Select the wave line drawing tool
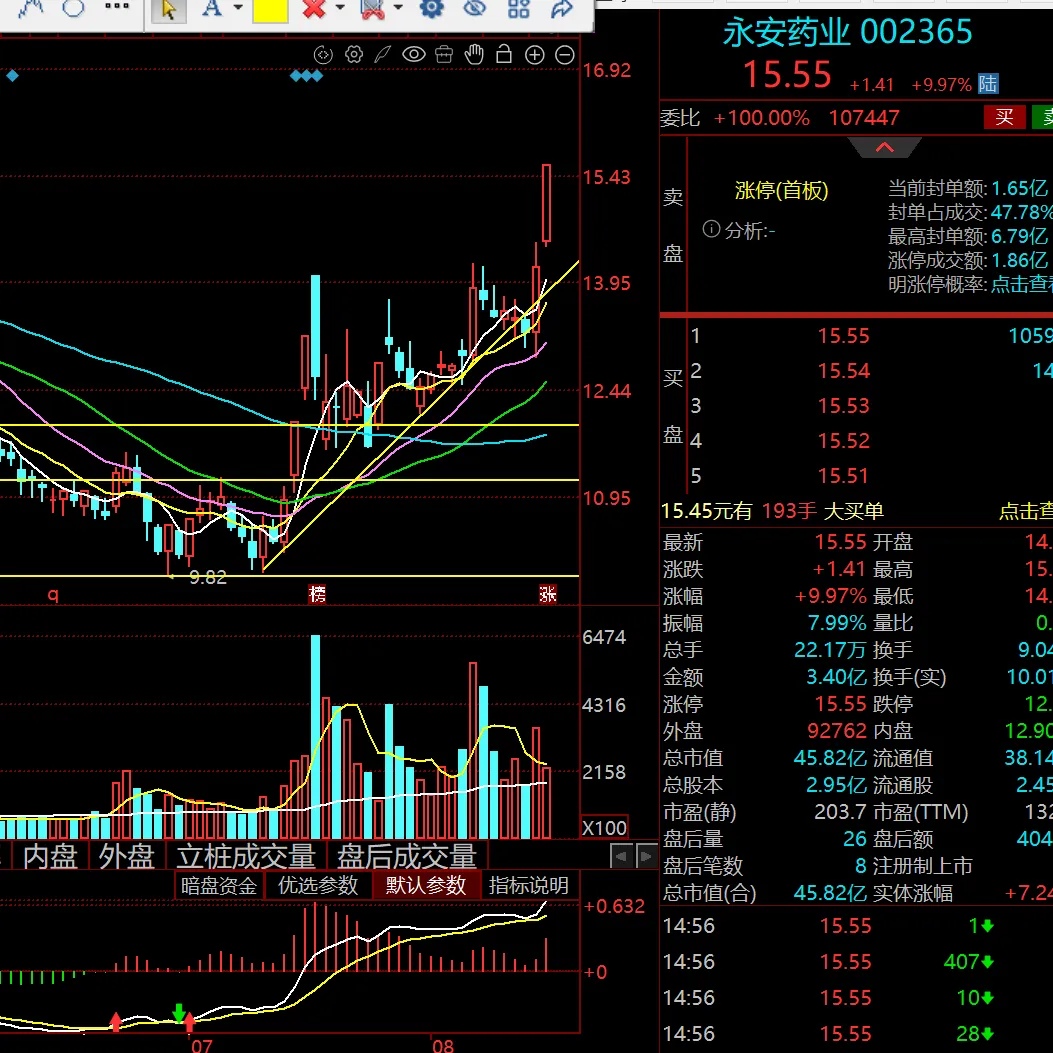 click(30, 8)
